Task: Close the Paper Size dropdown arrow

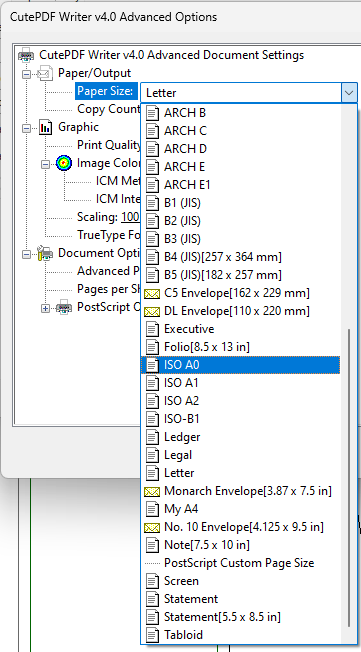Action: click(x=349, y=92)
